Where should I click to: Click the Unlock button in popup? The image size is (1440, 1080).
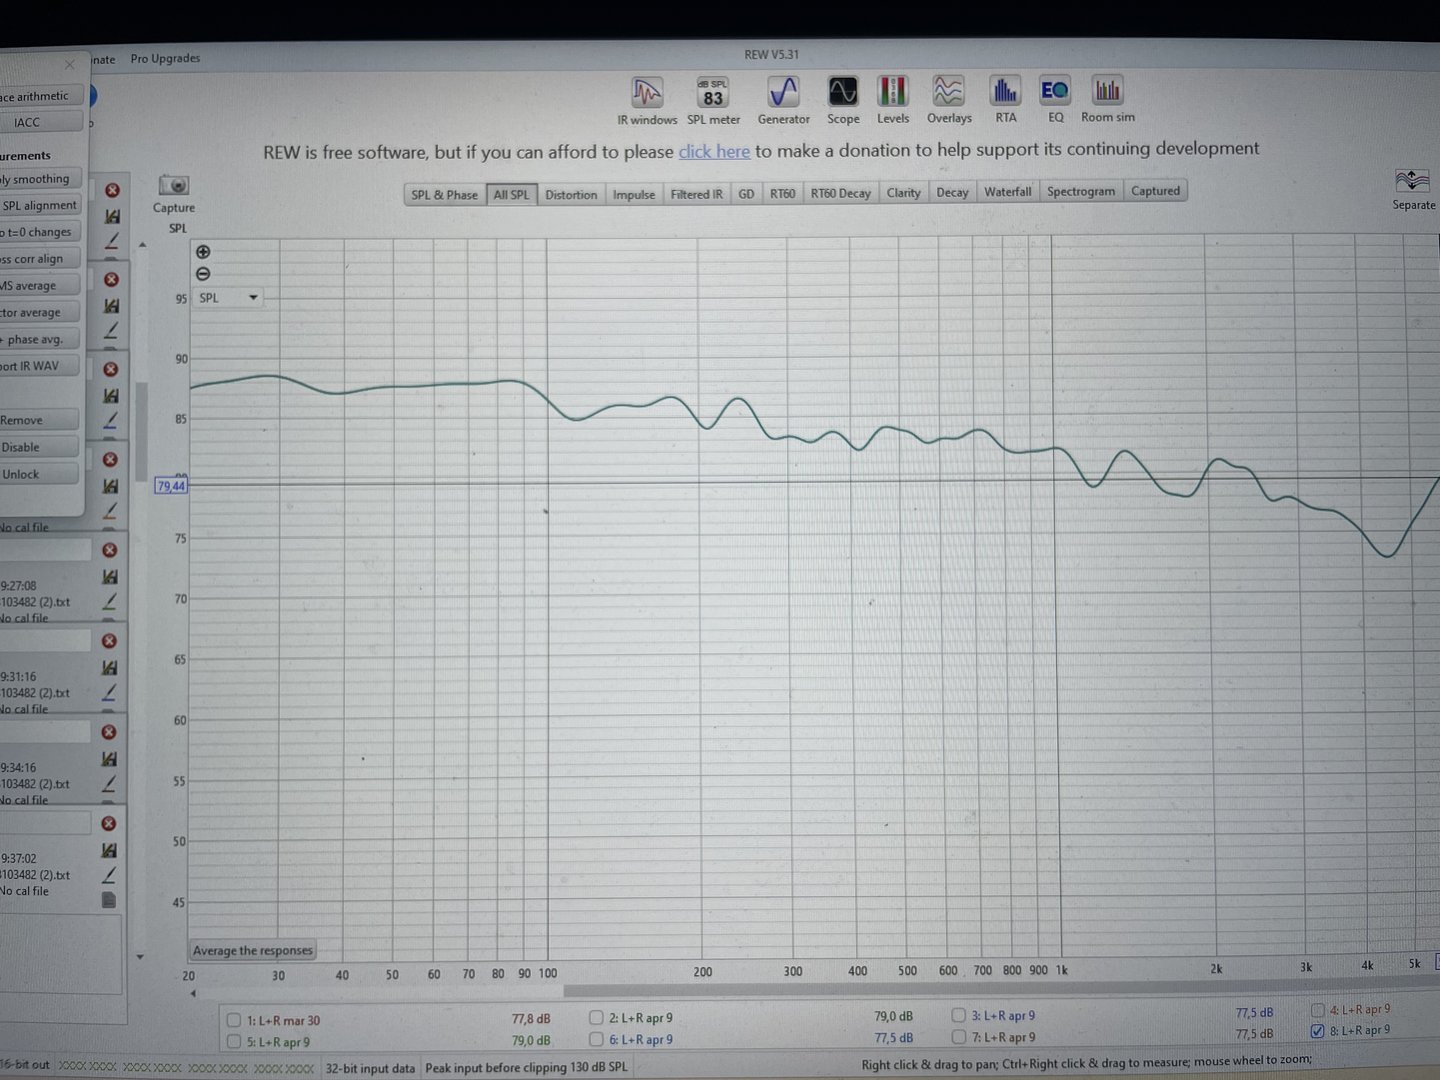[39, 474]
